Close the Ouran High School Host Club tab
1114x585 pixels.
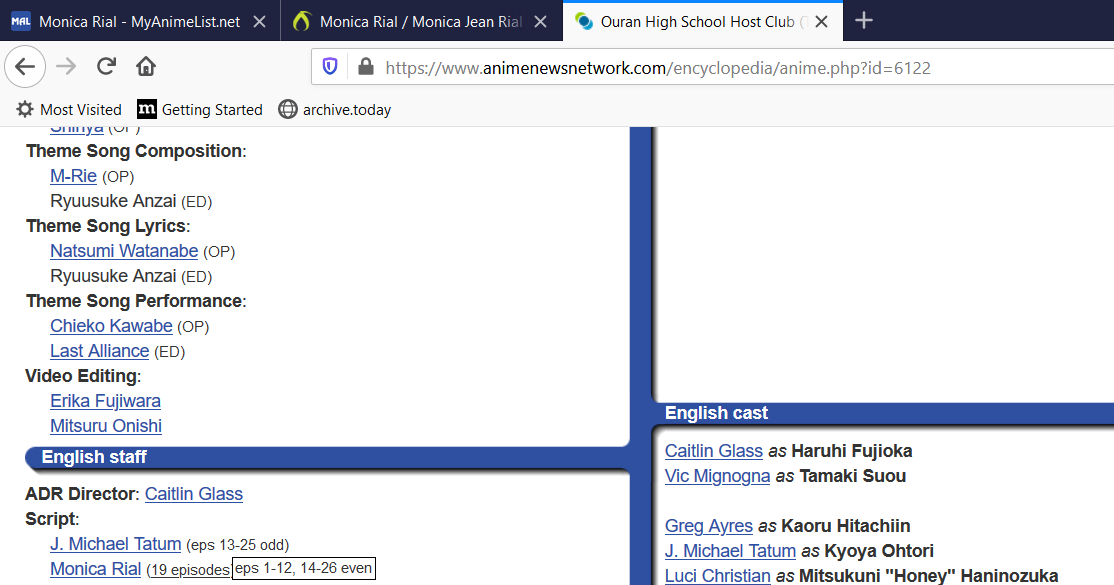coord(821,22)
